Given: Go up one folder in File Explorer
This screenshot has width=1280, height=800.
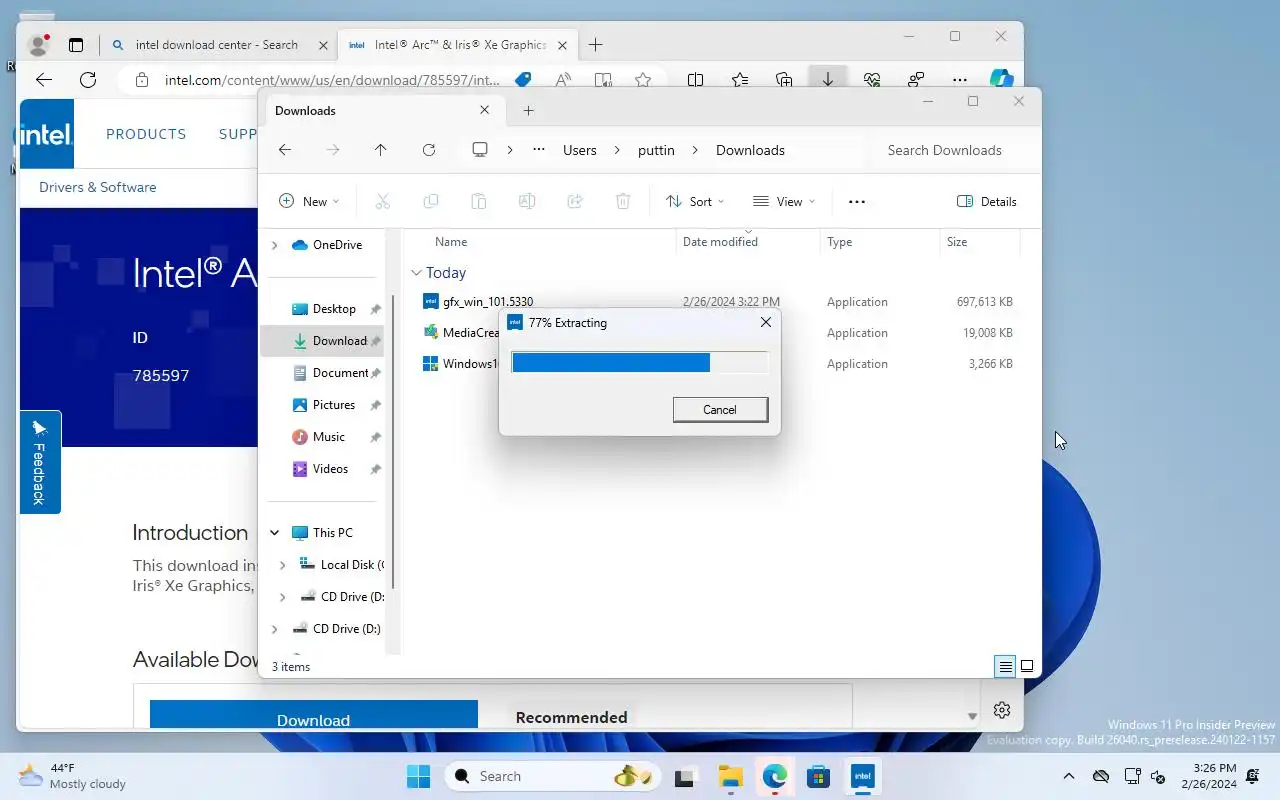Looking at the screenshot, I should [x=380, y=150].
